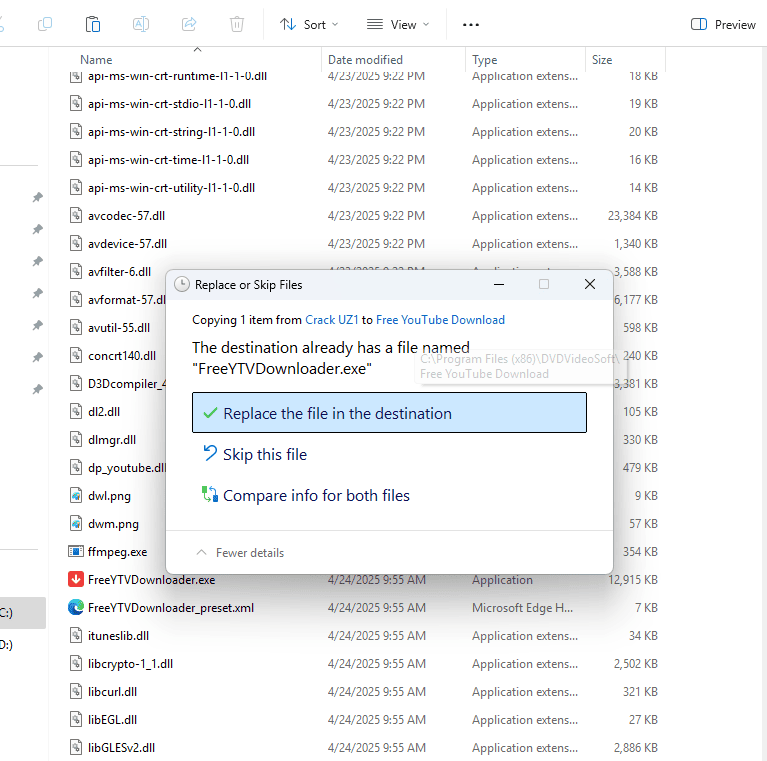Select the dp_youtube.dll file name

point(127,468)
